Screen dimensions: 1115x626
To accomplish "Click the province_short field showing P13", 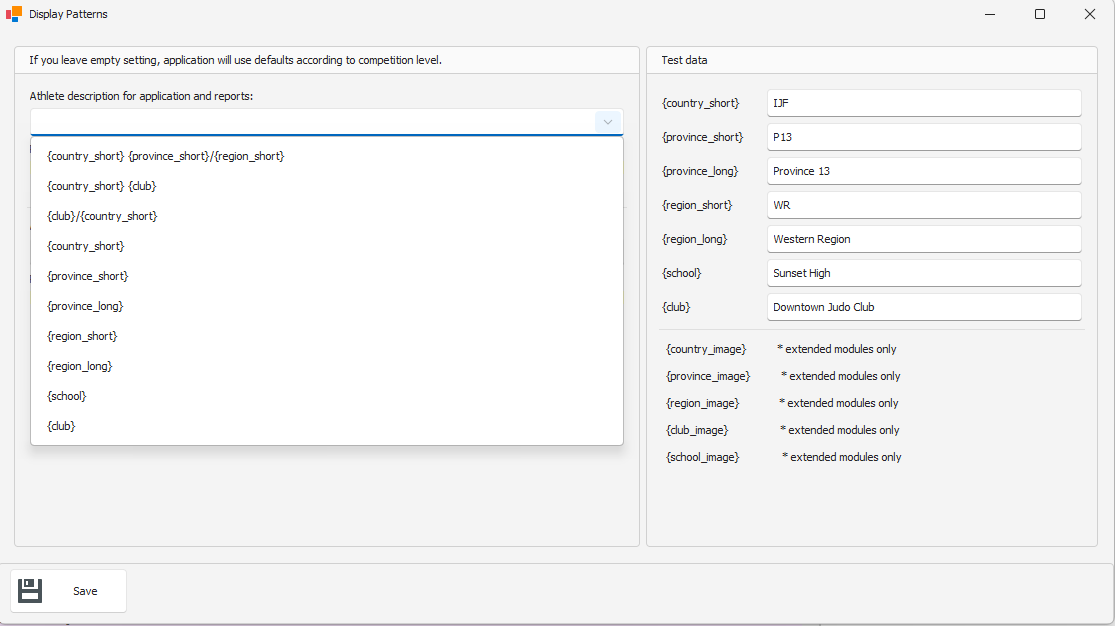I will click(x=923, y=137).
